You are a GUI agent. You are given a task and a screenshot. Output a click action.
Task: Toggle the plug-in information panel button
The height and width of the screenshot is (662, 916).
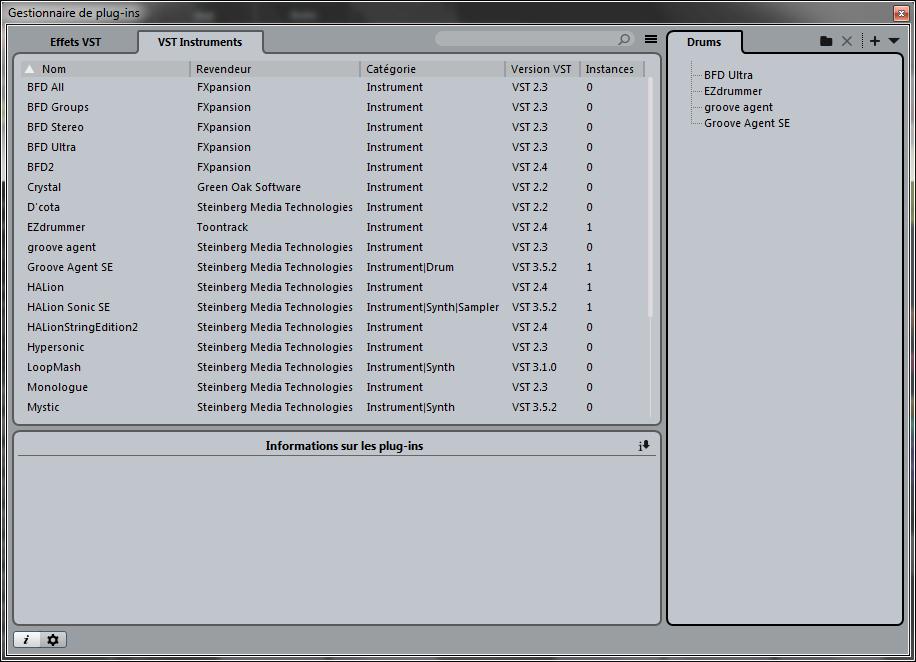pos(27,640)
